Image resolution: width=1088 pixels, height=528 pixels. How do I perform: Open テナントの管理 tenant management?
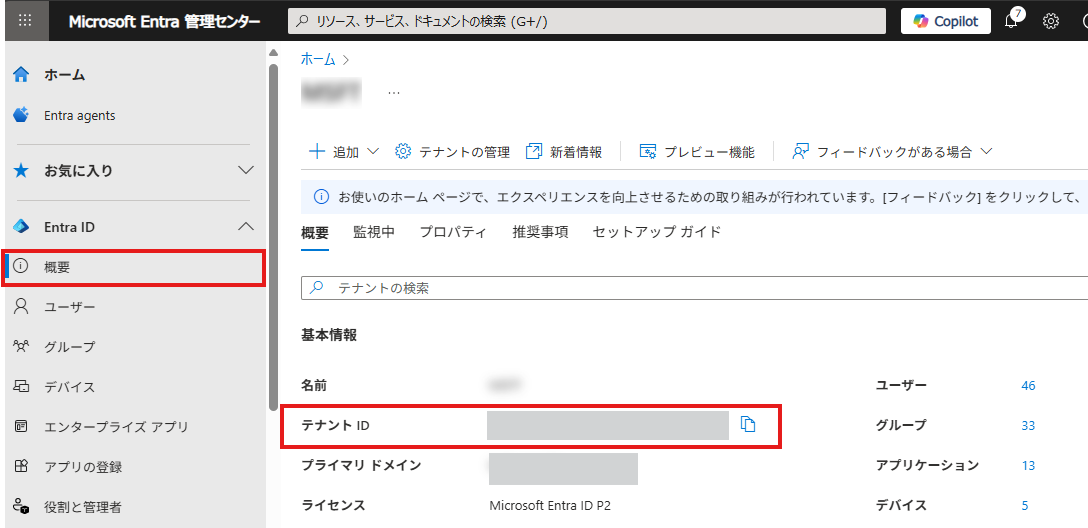452,152
